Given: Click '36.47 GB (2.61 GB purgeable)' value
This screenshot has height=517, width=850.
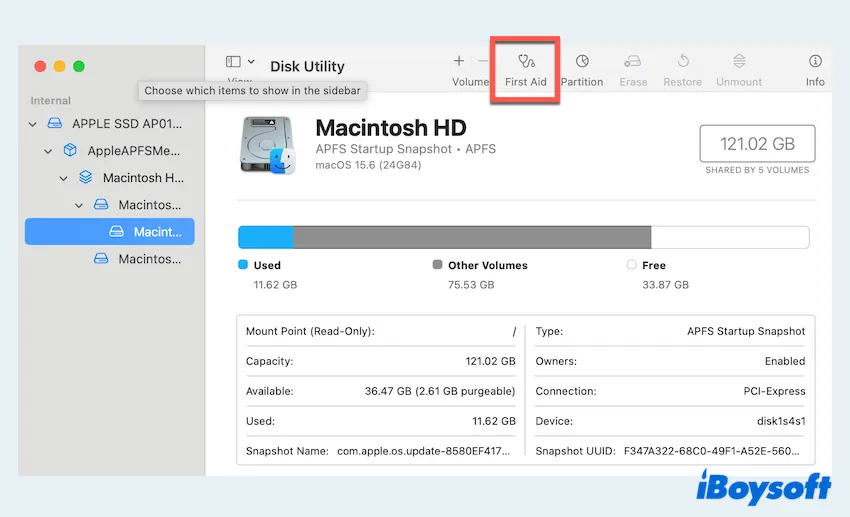Looking at the screenshot, I should [x=440, y=391].
